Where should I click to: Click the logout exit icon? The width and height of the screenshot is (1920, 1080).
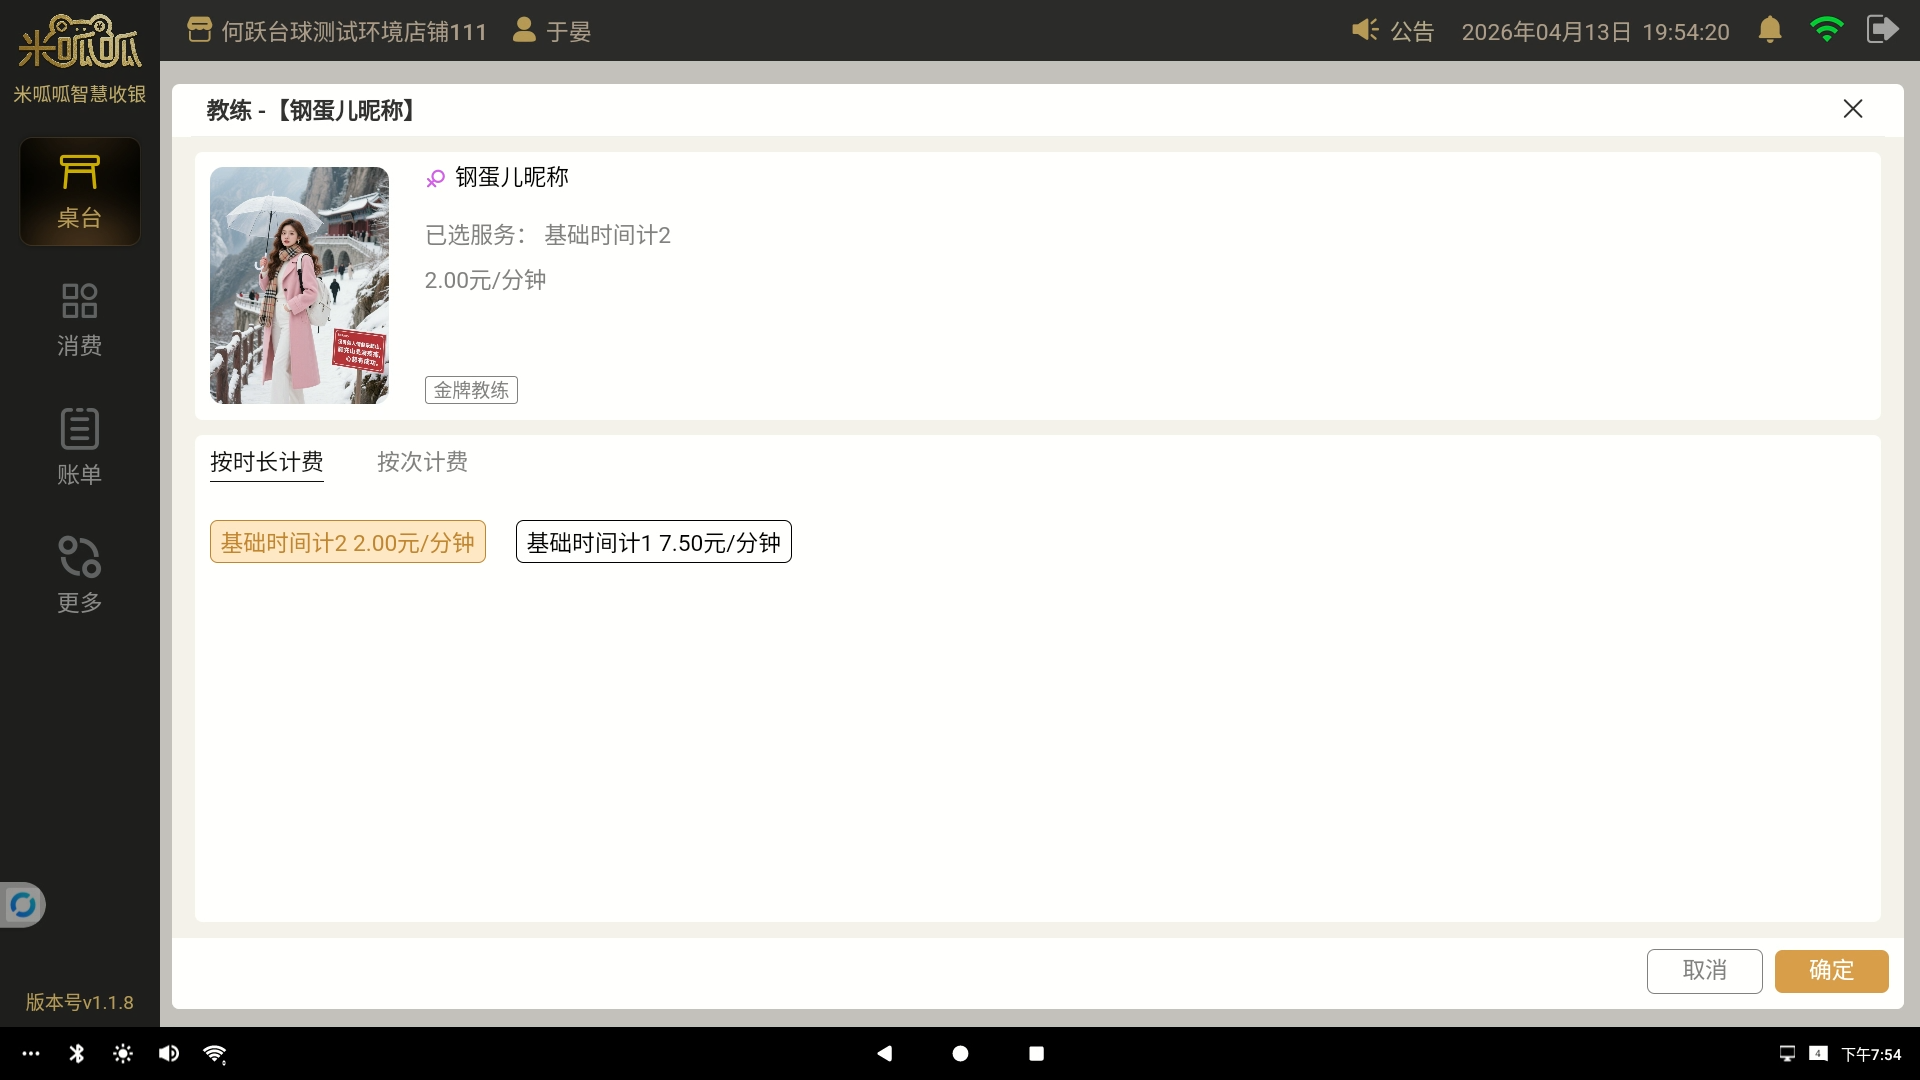point(1882,30)
